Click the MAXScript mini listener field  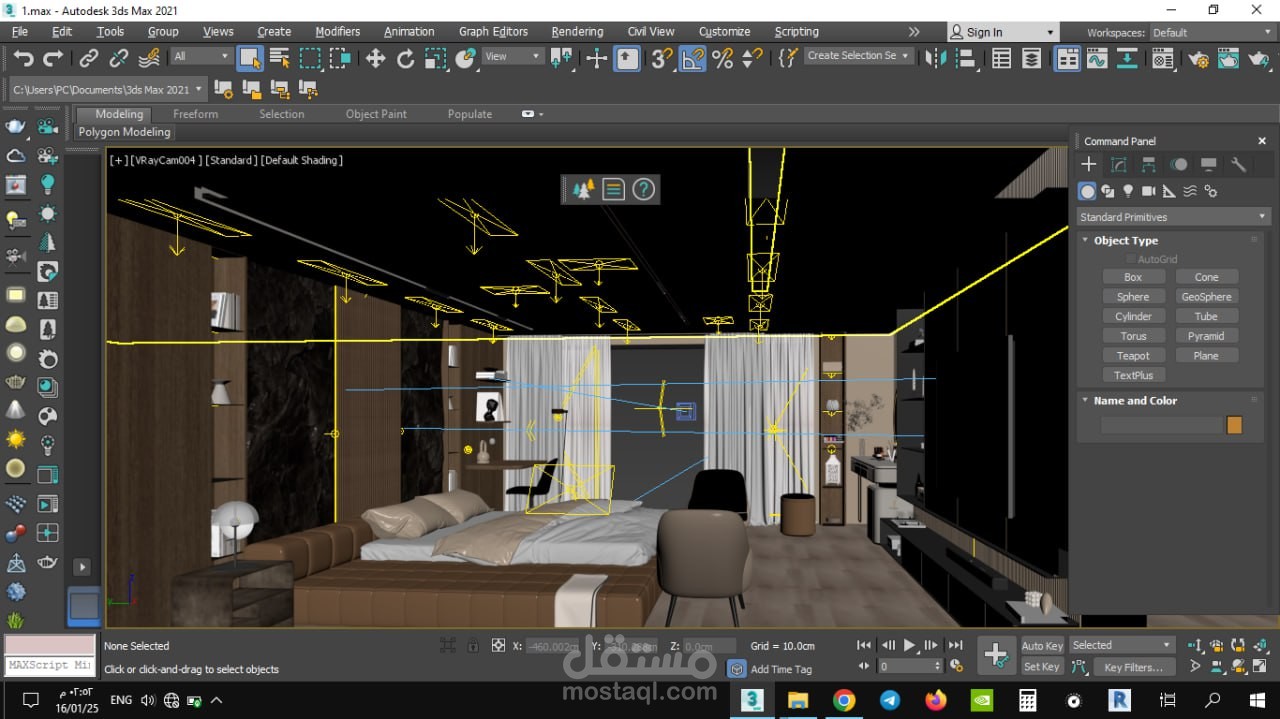[x=50, y=665]
